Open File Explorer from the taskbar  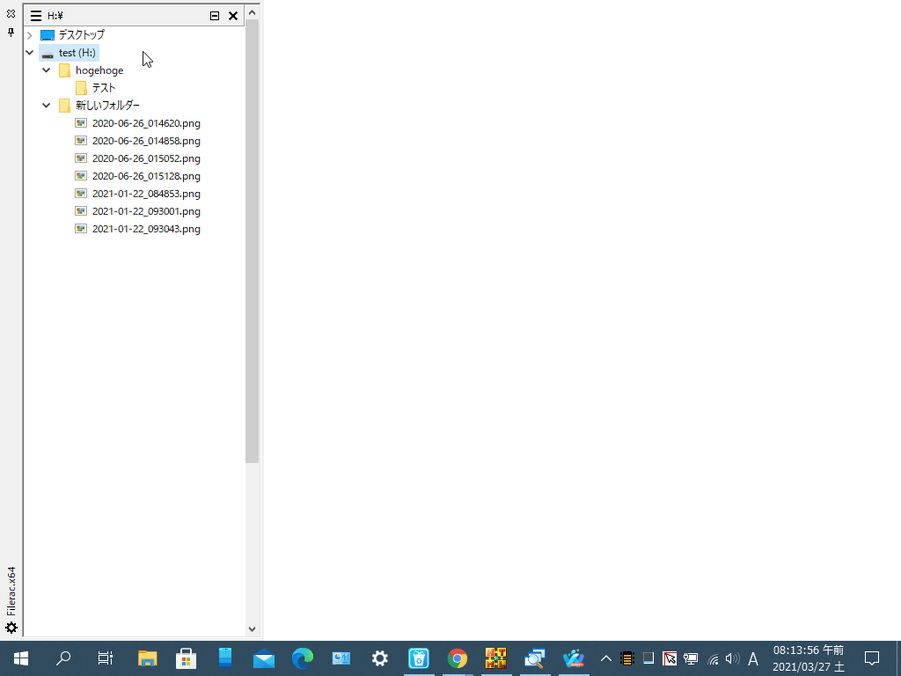(148, 658)
